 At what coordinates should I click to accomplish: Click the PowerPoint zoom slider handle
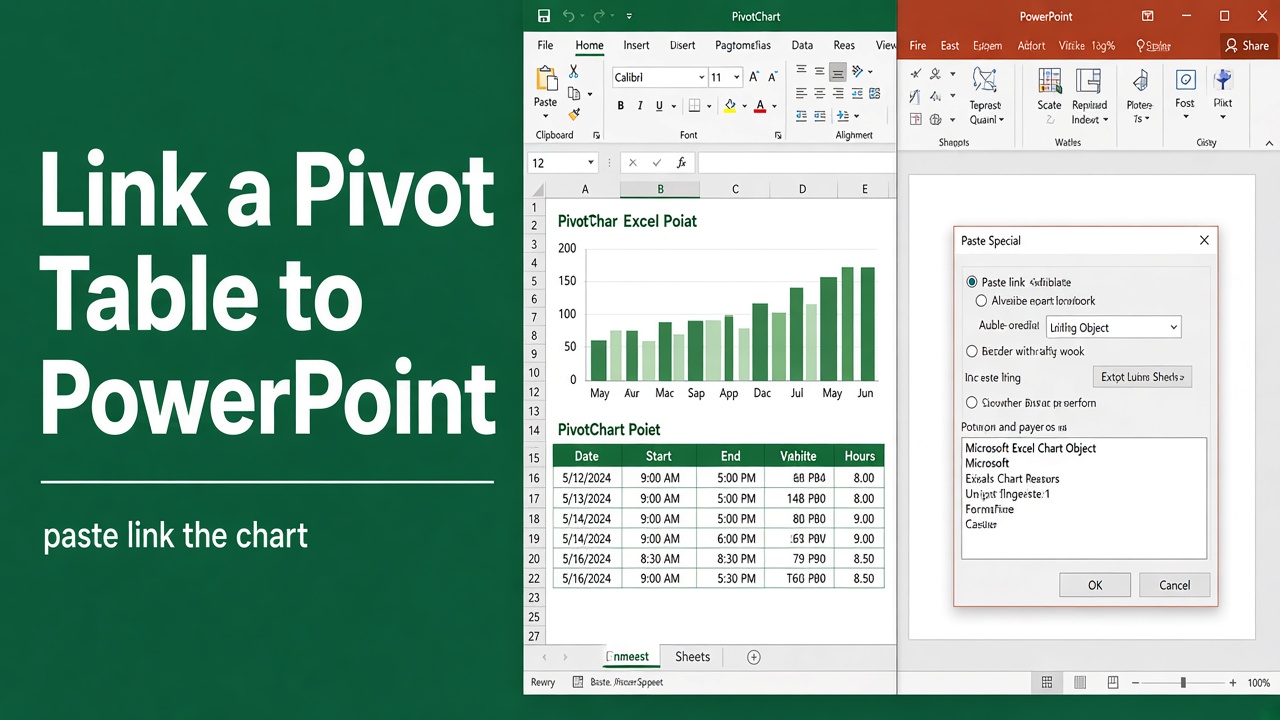click(1183, 683)
